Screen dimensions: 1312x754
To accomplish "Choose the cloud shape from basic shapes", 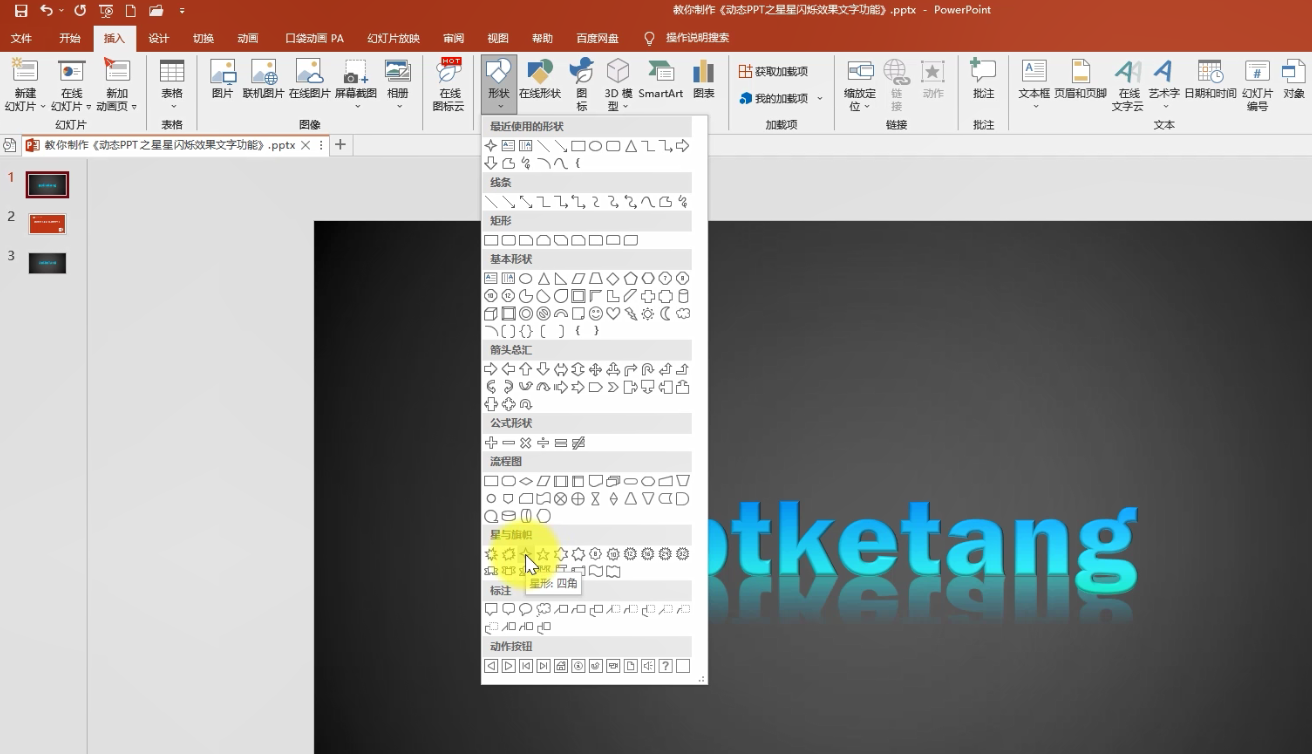I will 683,314.
